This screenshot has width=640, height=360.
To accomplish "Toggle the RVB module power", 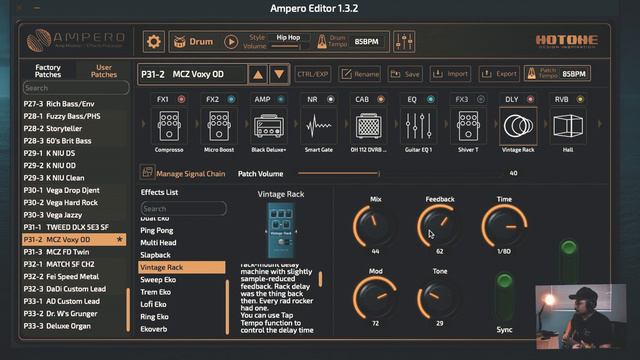I will 580,99.
